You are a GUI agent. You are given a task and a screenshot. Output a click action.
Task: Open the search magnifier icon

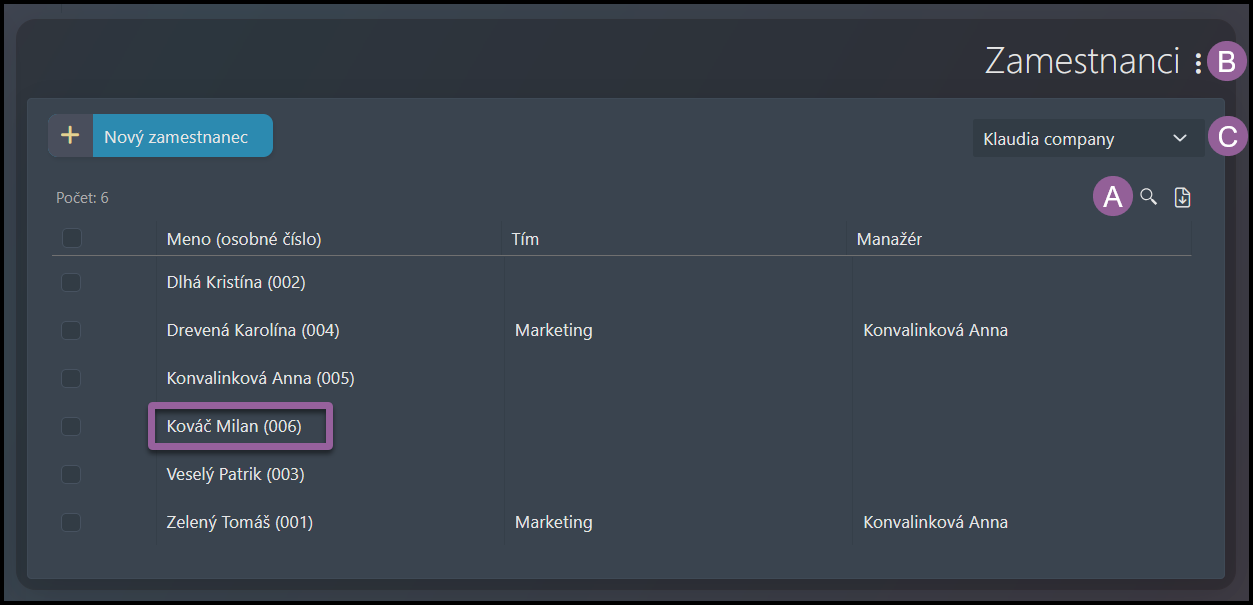coord(1149,197)
